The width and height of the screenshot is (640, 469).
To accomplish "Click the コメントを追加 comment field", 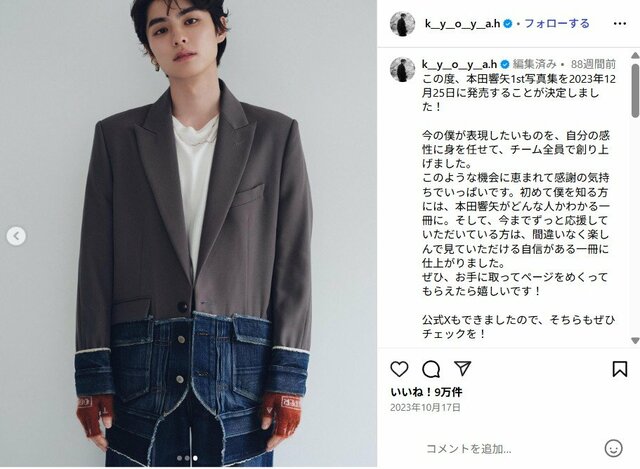I will [x=469, y=449].
